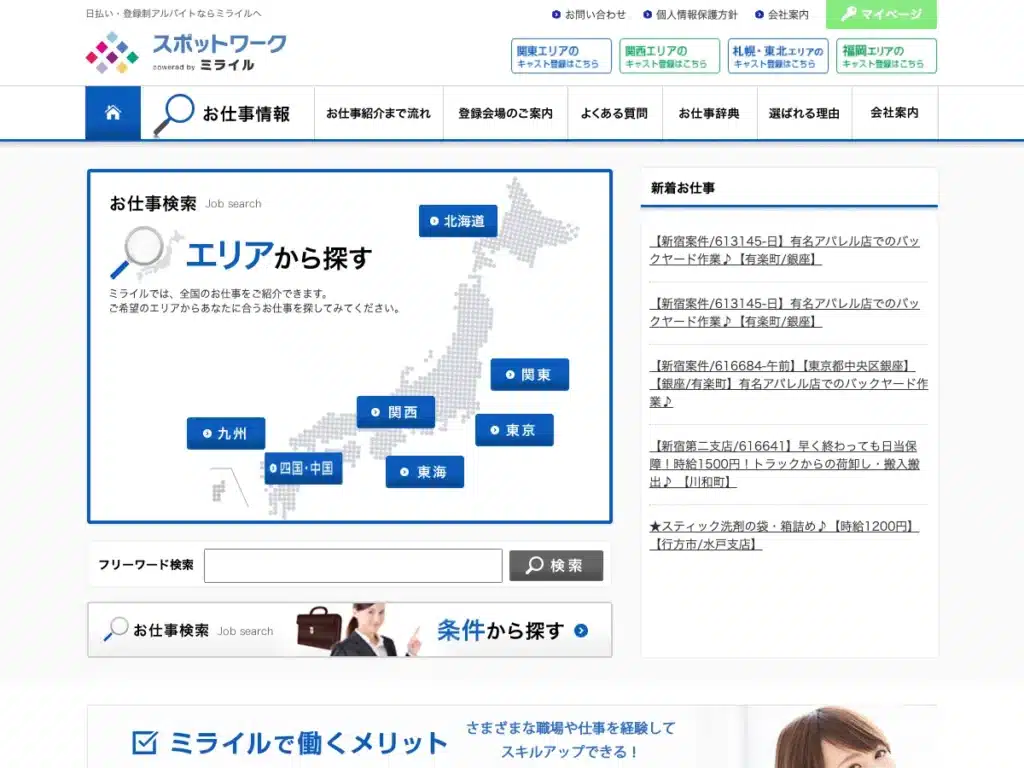
Task: Click the 検索 search button
Action: click(x=556, y=566)
